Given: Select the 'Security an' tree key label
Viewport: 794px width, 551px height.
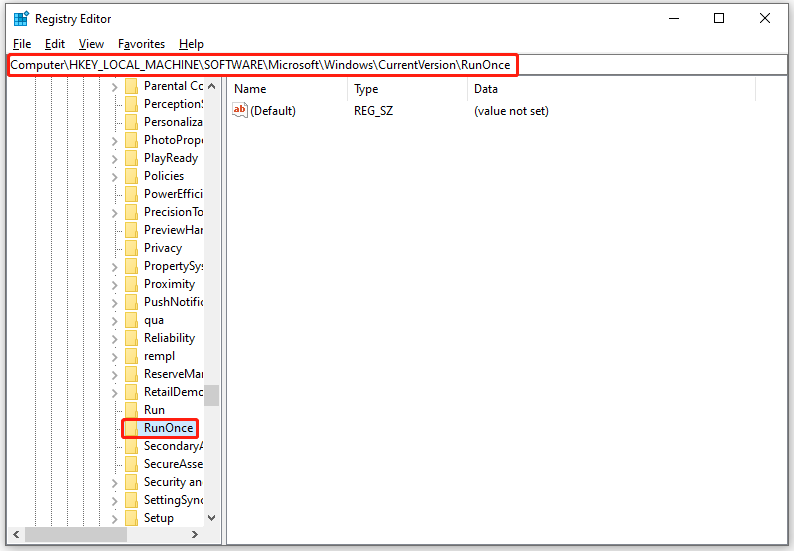Looking at the screenshot, I should tap(173, 482).
